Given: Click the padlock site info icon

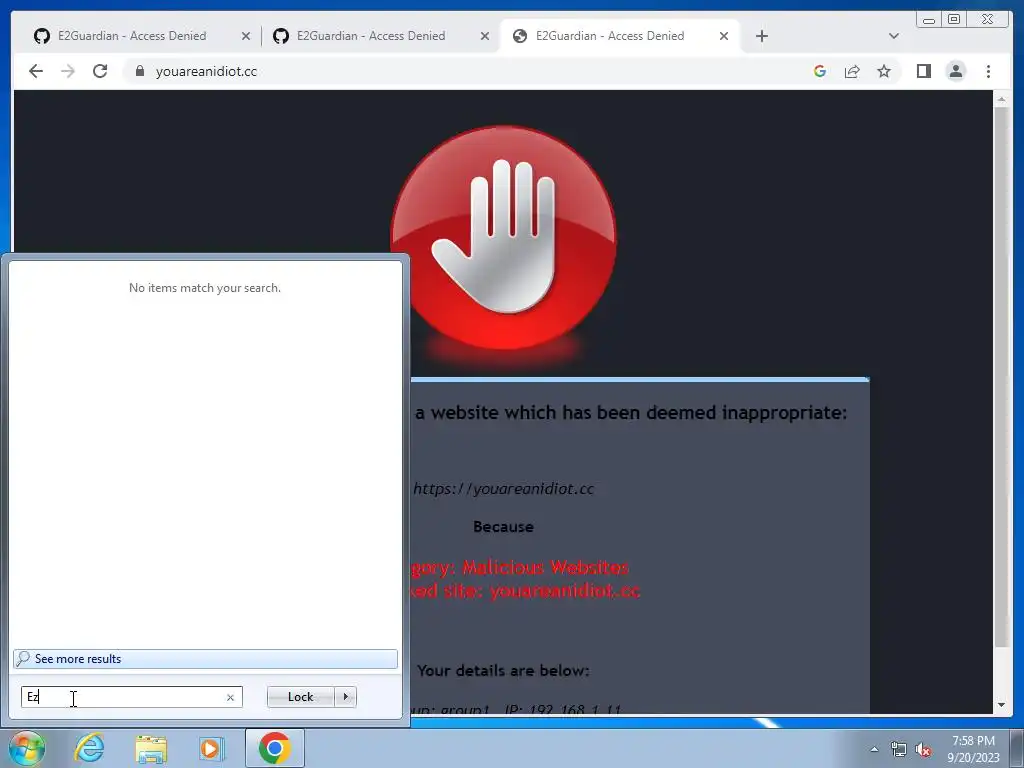Looking at the screenshot, I should 140,71.
